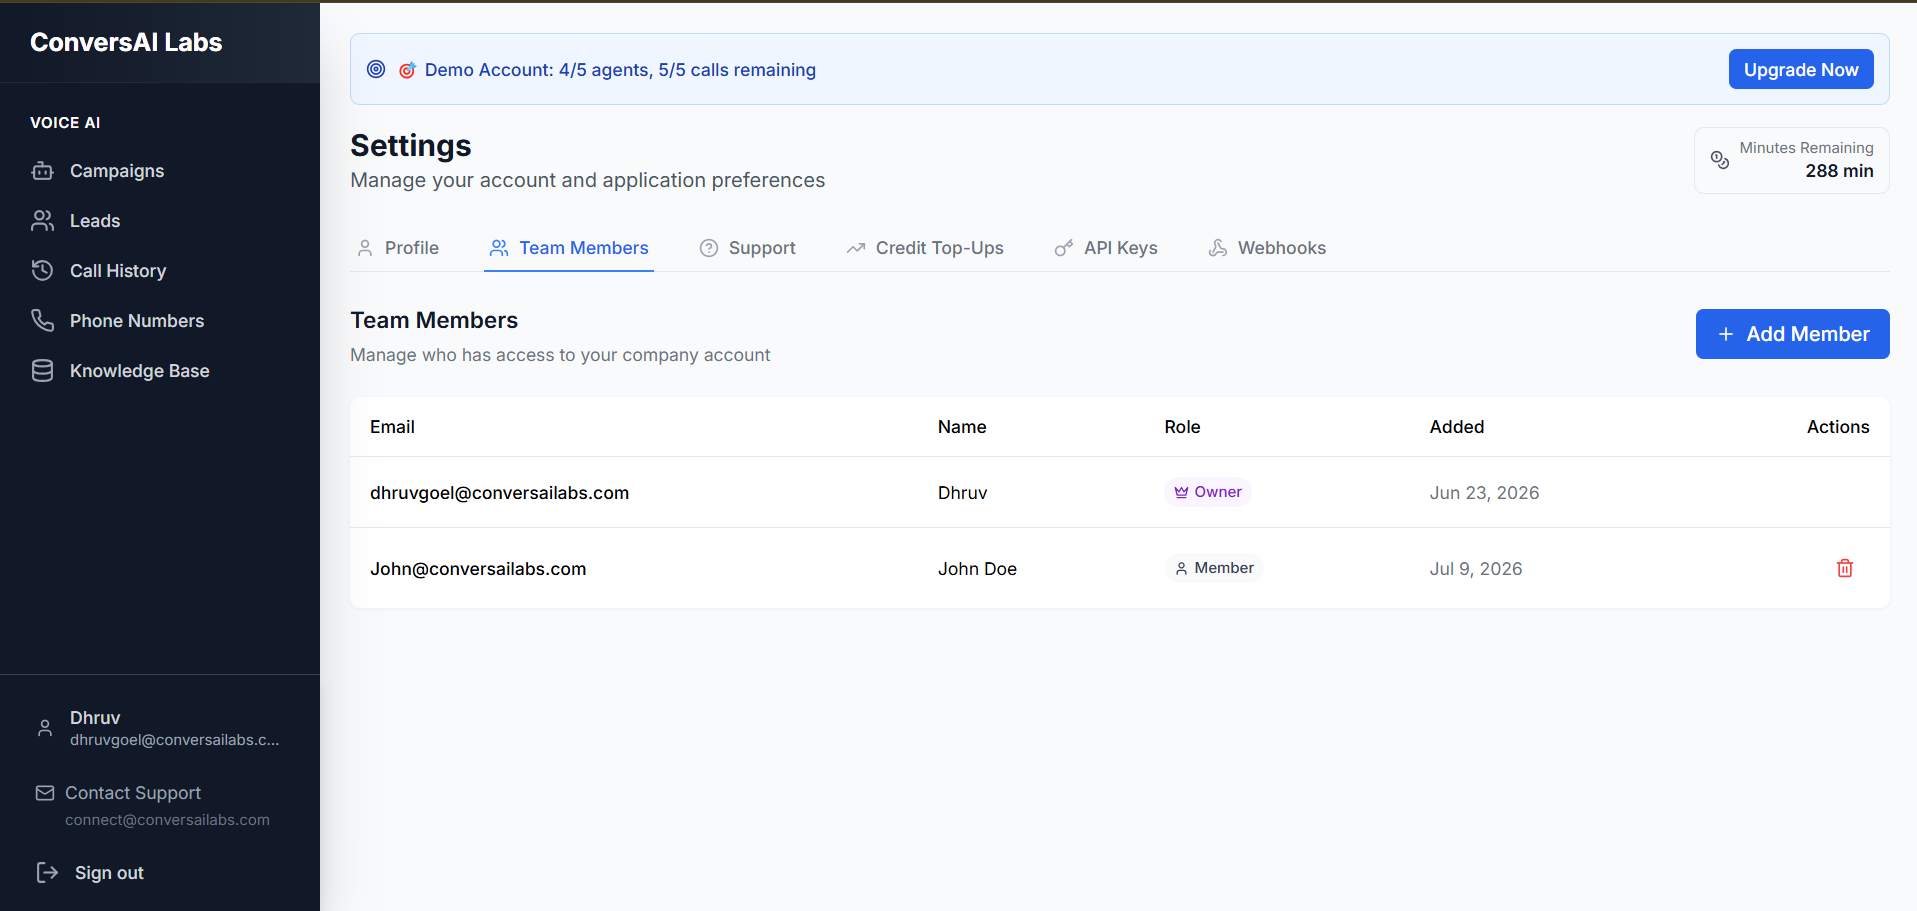Switch to the Profile tab

(398, 248)
